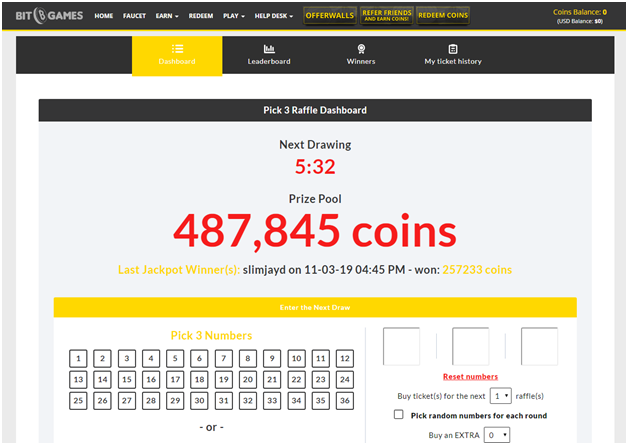Pick number 16
This screenshot has height=445, width=628.
pos(151,379)
